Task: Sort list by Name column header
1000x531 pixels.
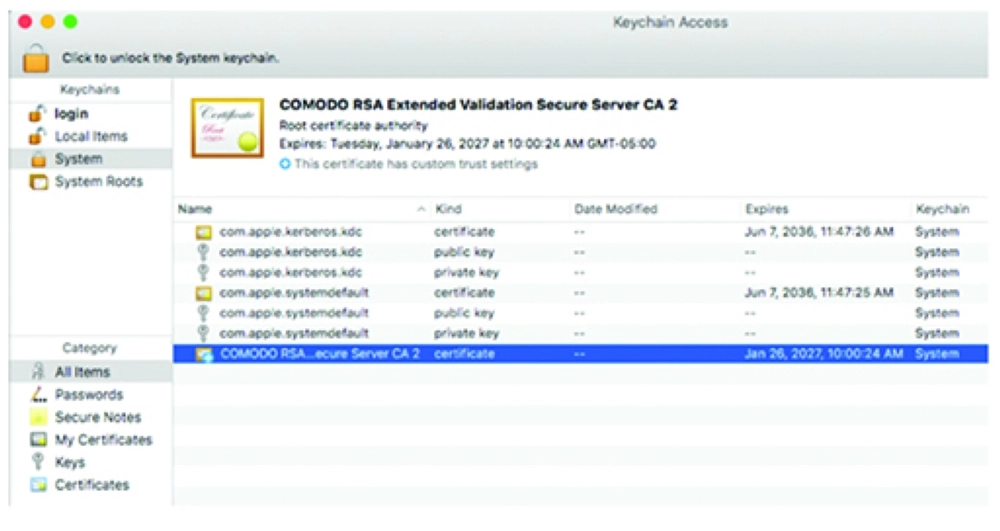Action: point(195,209)
